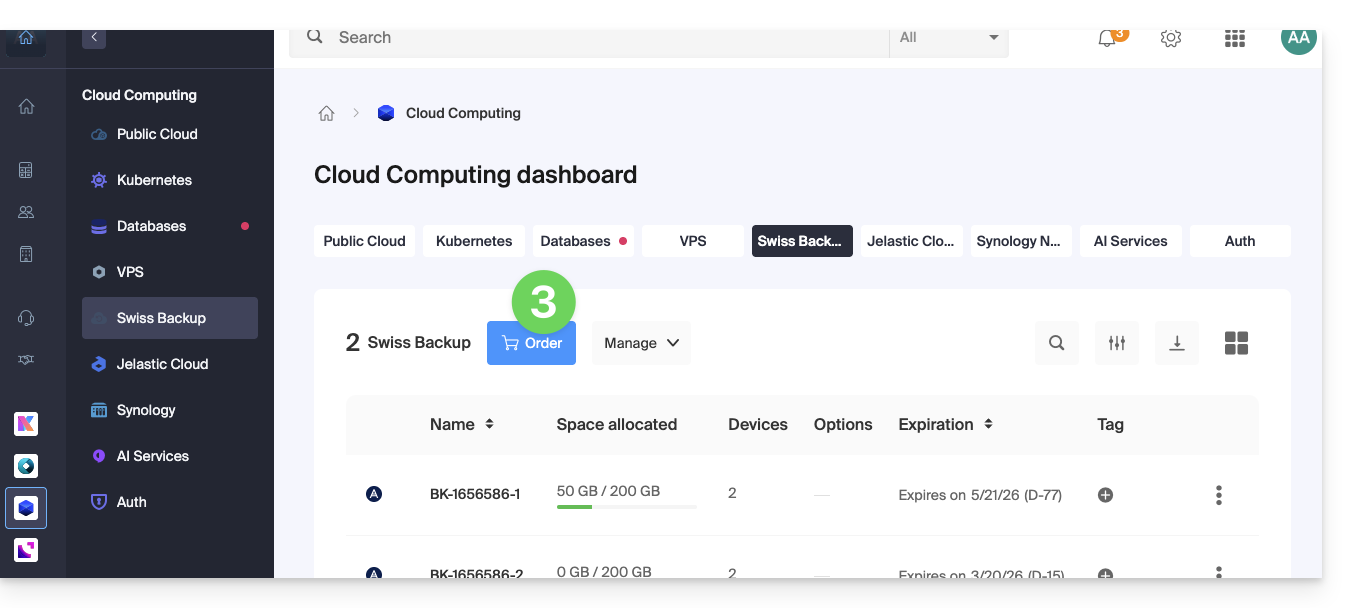Switch to the AI Services tab
This screenshot has height=608, width=1352.
point(1130,241)
